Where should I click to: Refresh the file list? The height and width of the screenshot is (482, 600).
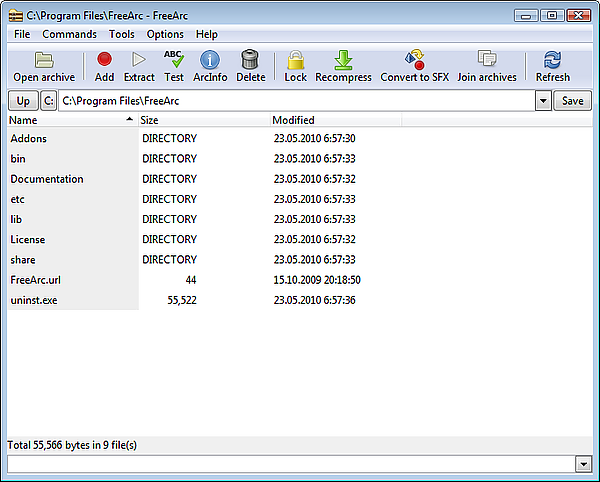point(552,60)
